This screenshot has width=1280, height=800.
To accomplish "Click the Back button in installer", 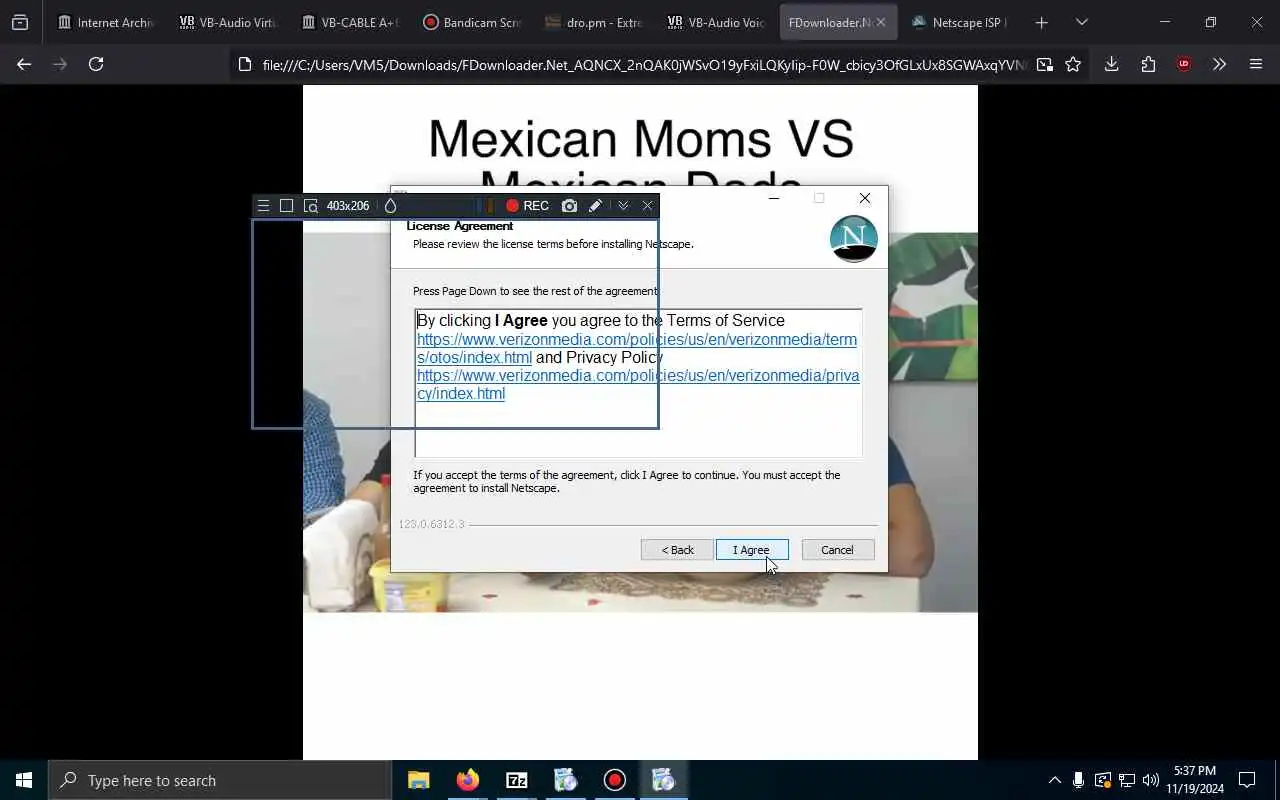I will 677,550.
